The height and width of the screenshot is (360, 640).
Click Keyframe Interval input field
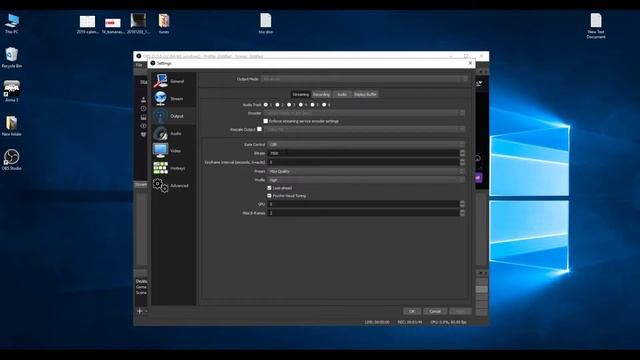363,162
